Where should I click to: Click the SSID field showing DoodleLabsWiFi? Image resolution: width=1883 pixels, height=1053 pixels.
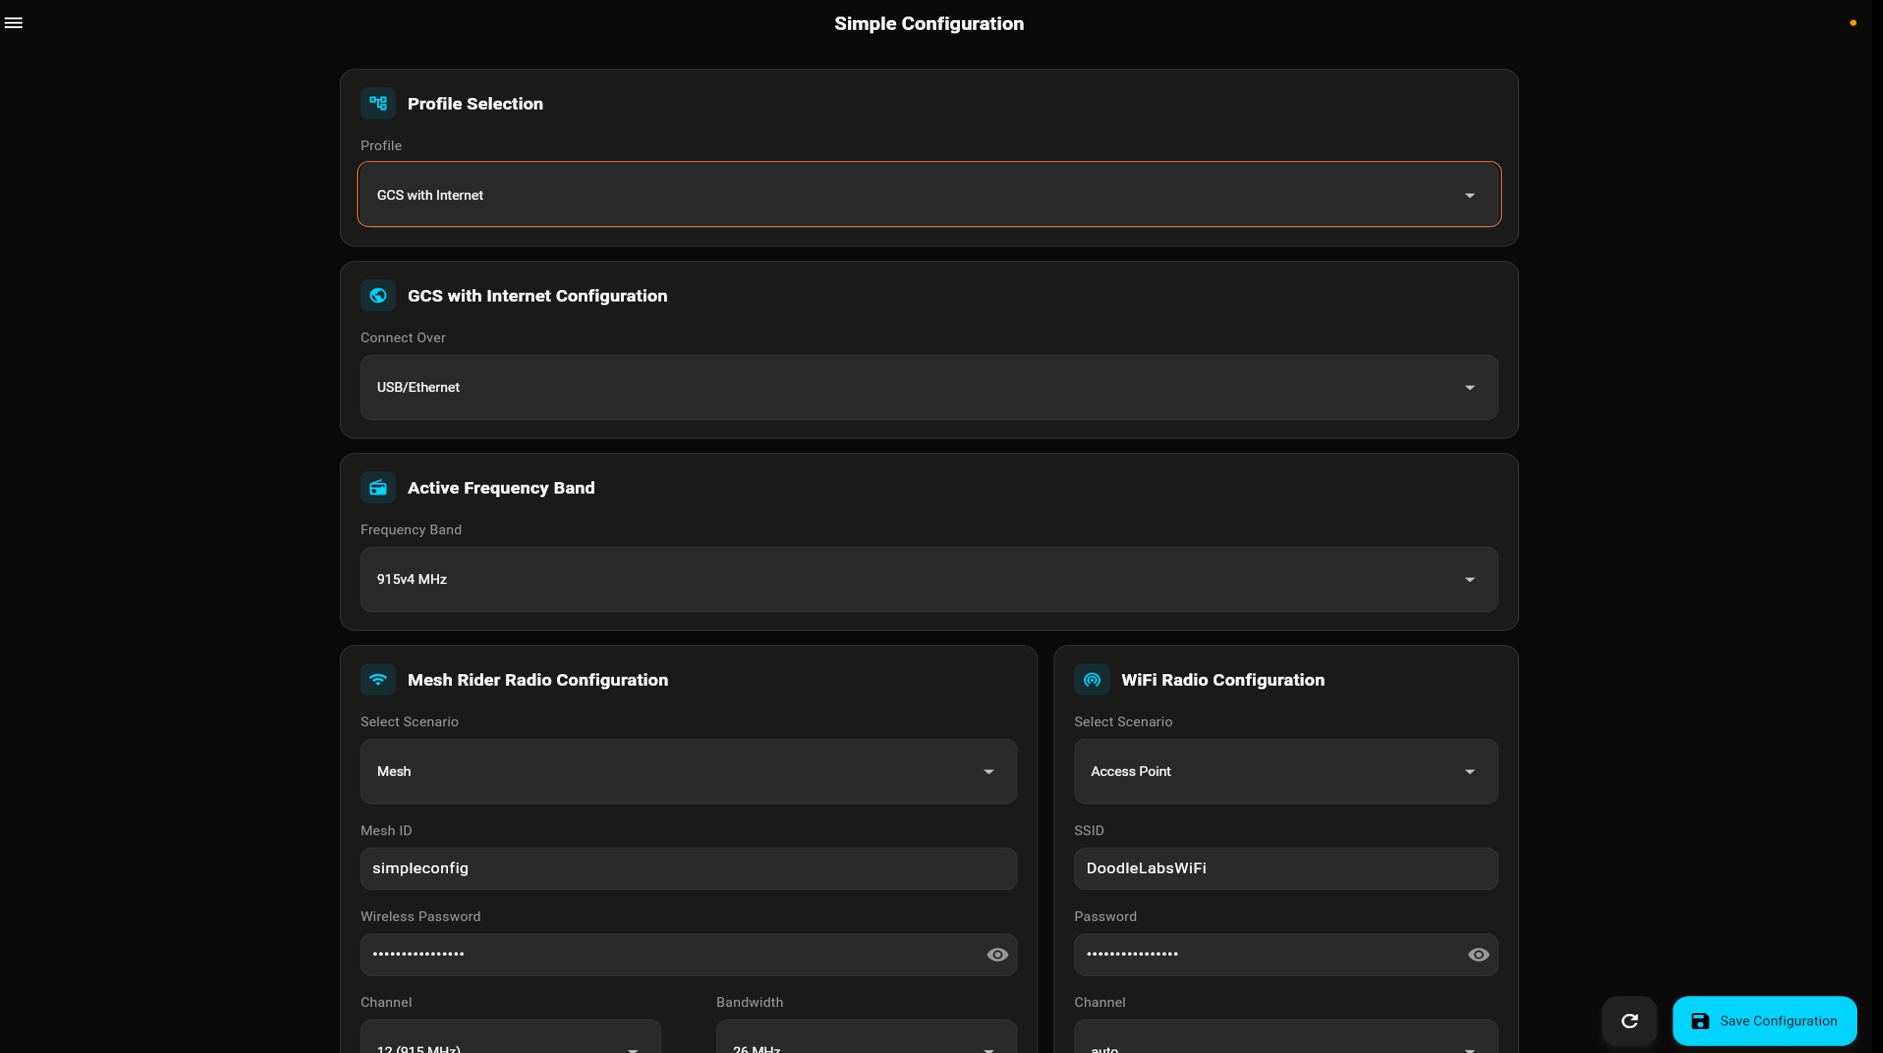click(1285, 868)
